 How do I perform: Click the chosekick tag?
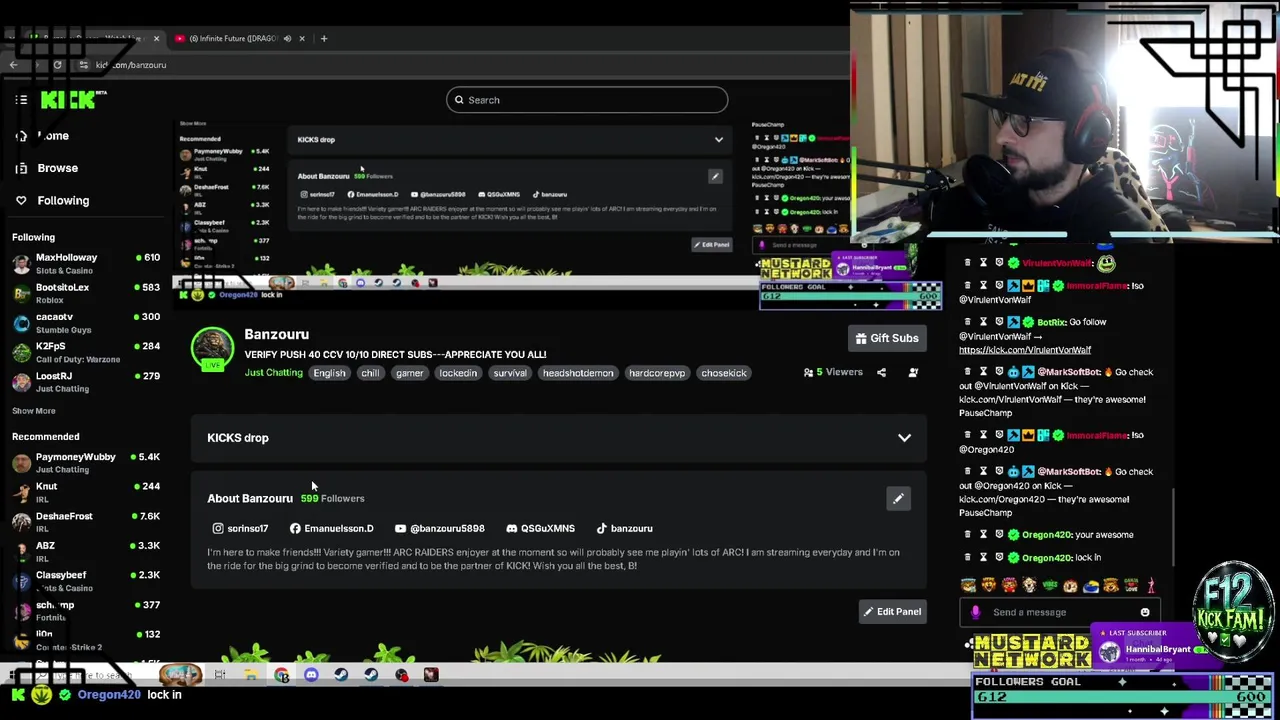click(x=724, y=373)
